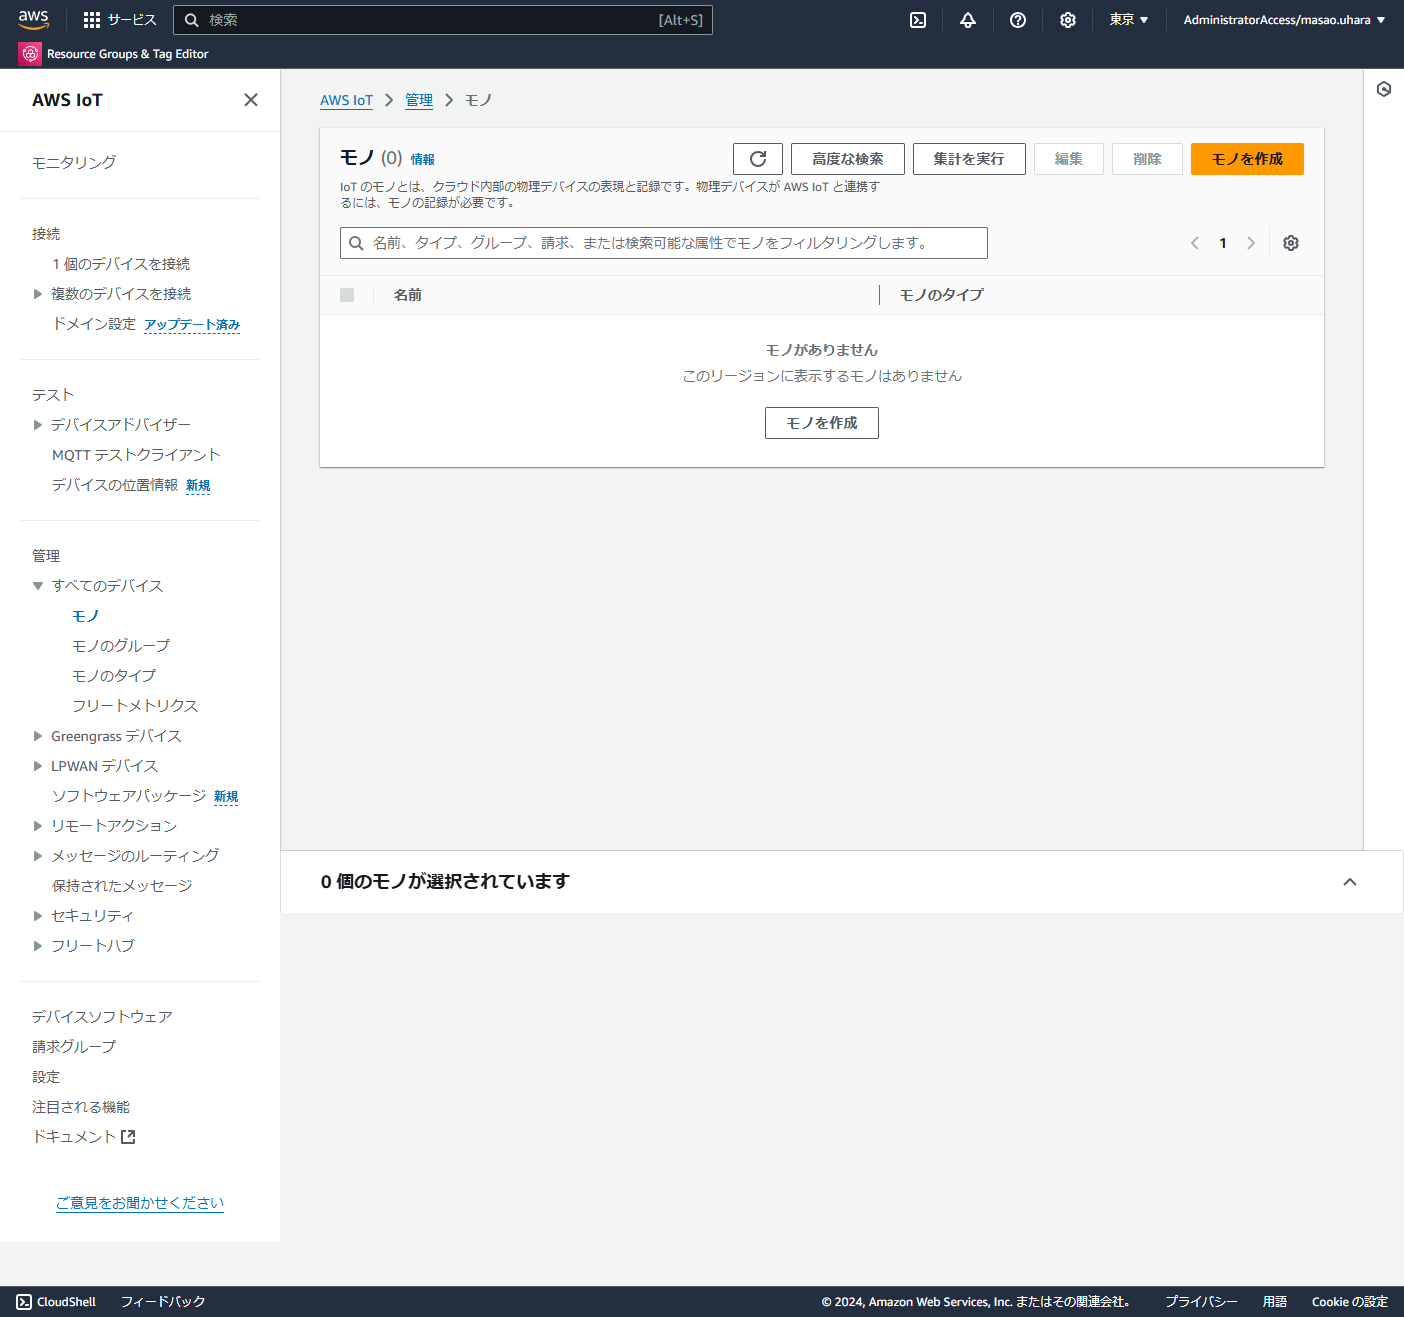1404x1317 pixels.
Task: Go to next page arrow
Action: [1251, 243]
